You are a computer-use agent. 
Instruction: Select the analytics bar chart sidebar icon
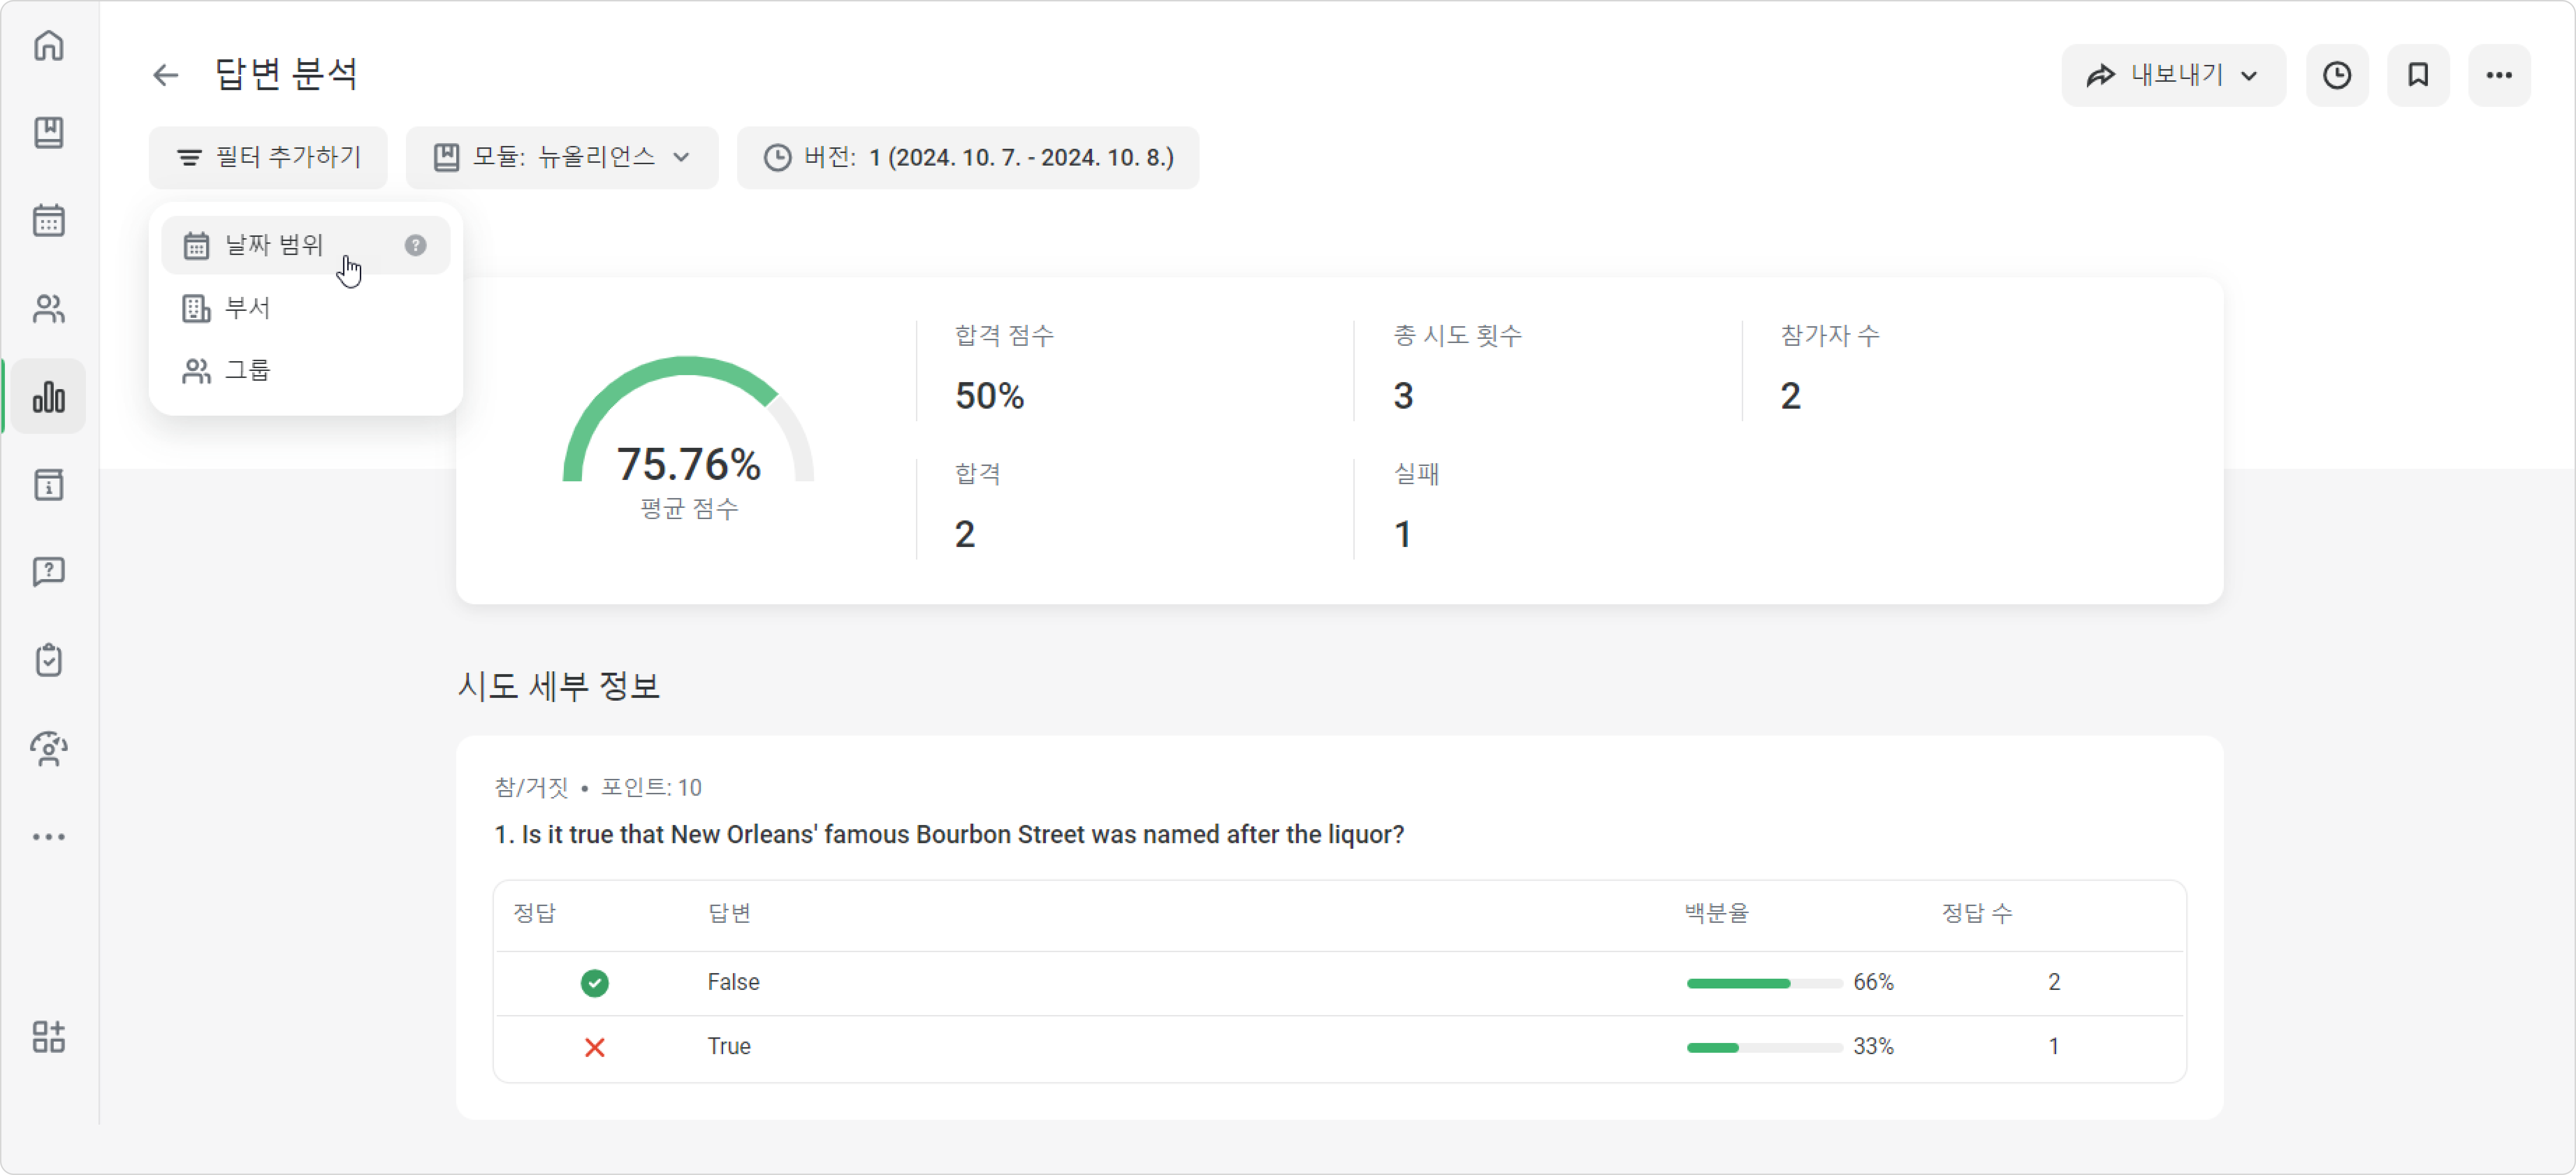(48, 397)
